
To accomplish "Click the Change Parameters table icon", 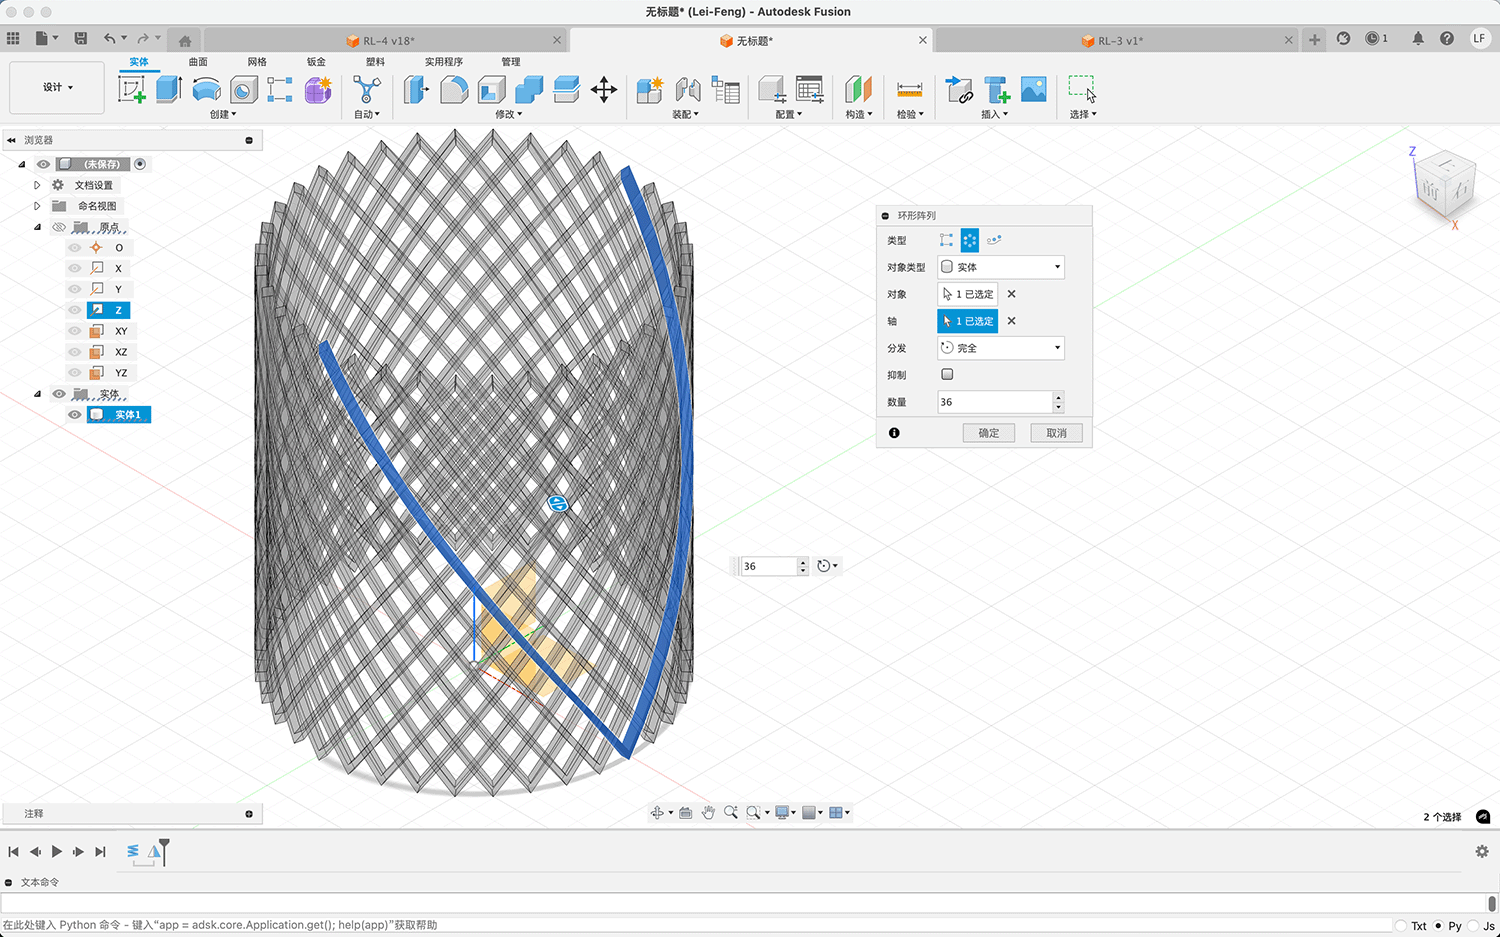I will click(810, 90).
